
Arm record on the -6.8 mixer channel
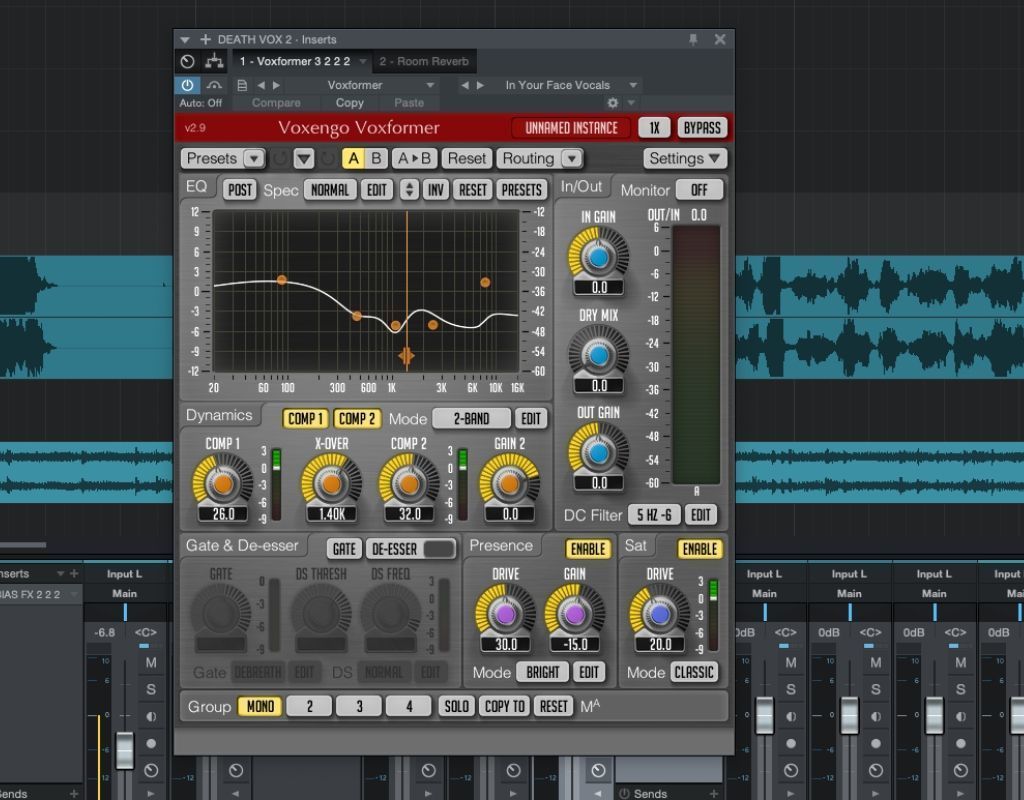tap(151, 743)
